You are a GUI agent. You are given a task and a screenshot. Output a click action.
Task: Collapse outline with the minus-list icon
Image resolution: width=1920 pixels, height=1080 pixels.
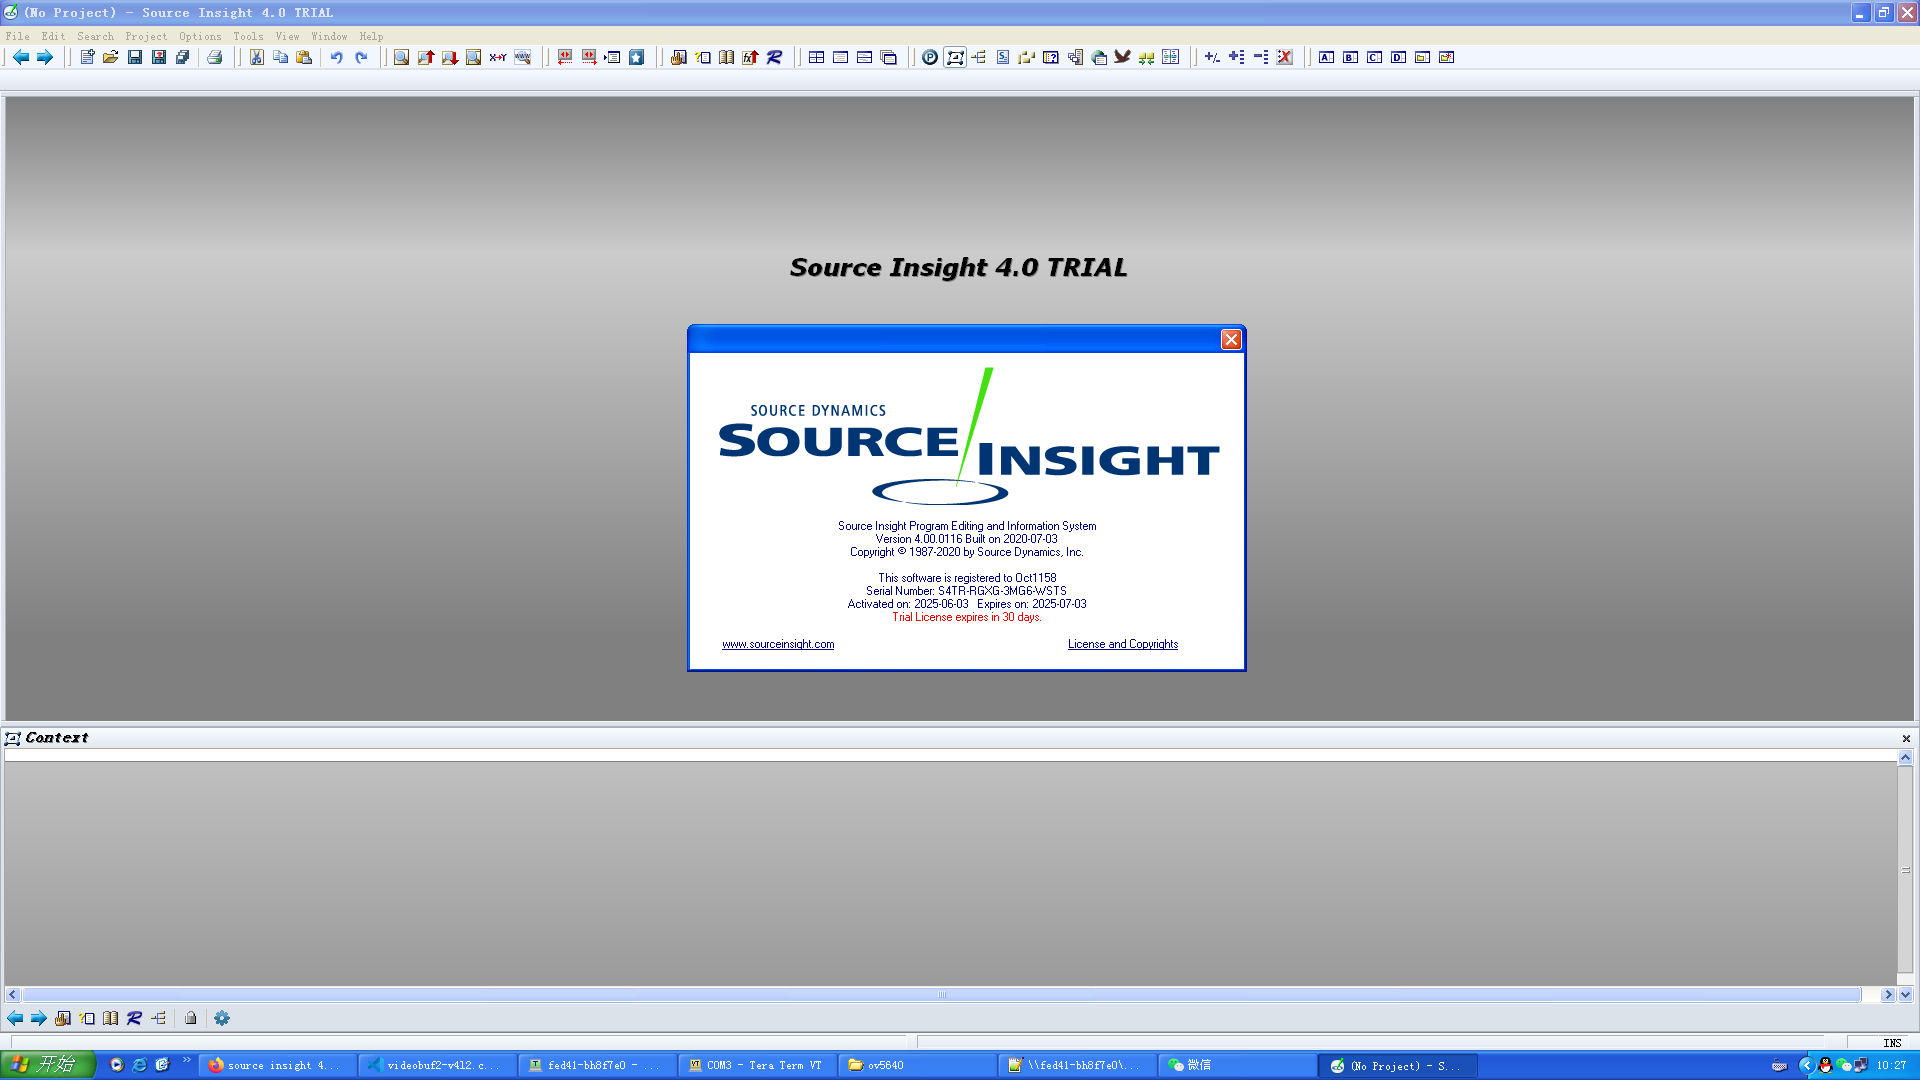(1261, 57)
